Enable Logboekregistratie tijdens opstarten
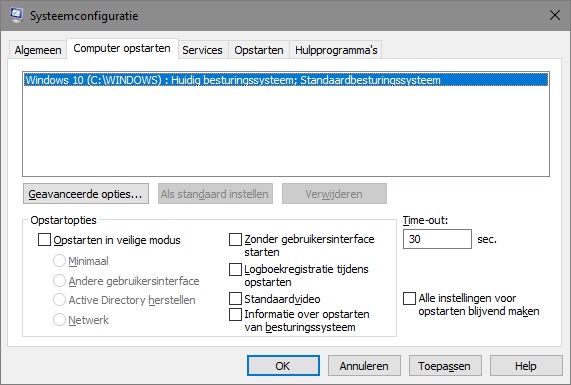571x385 pixels. (235, 269)
